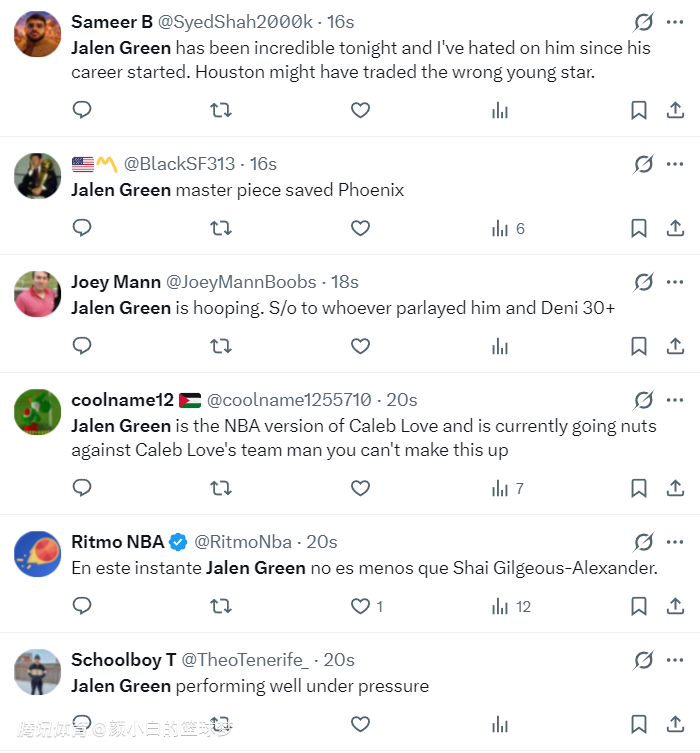This screenshot has height=753, width=700.
Task: Repost Joey Mann's tweet
Action: (221, 346)
